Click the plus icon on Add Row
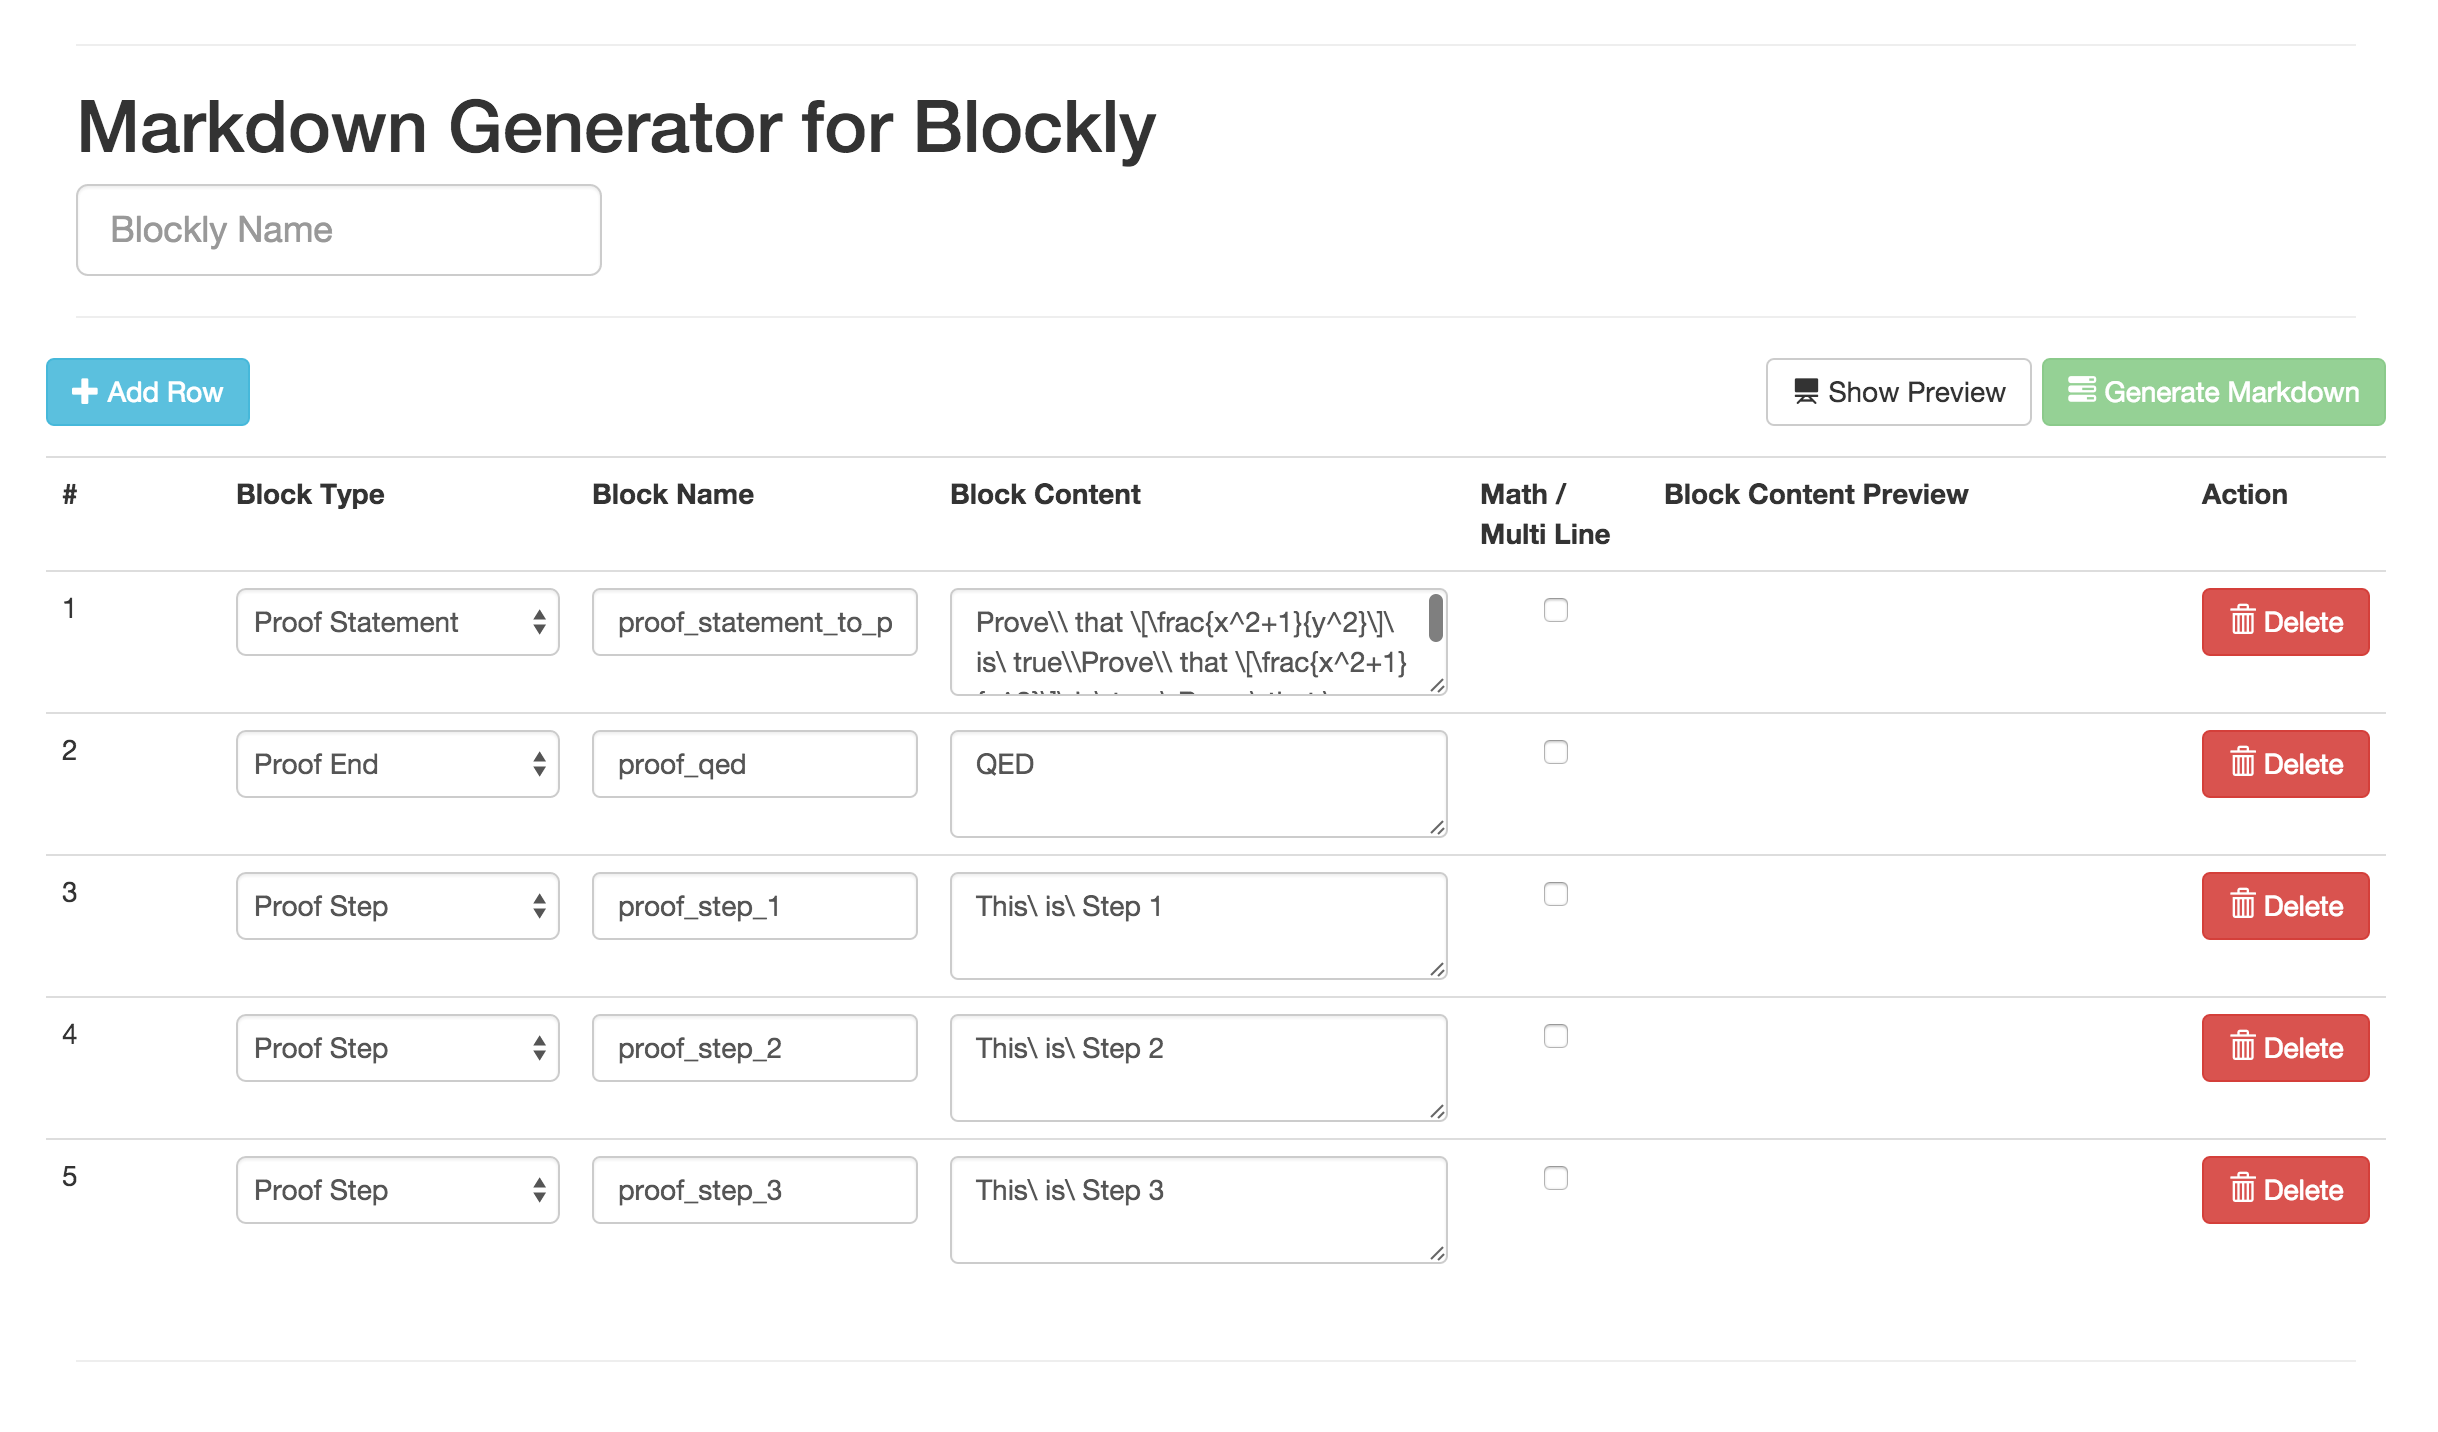The image size is (2438, 1432). [84, 391]
